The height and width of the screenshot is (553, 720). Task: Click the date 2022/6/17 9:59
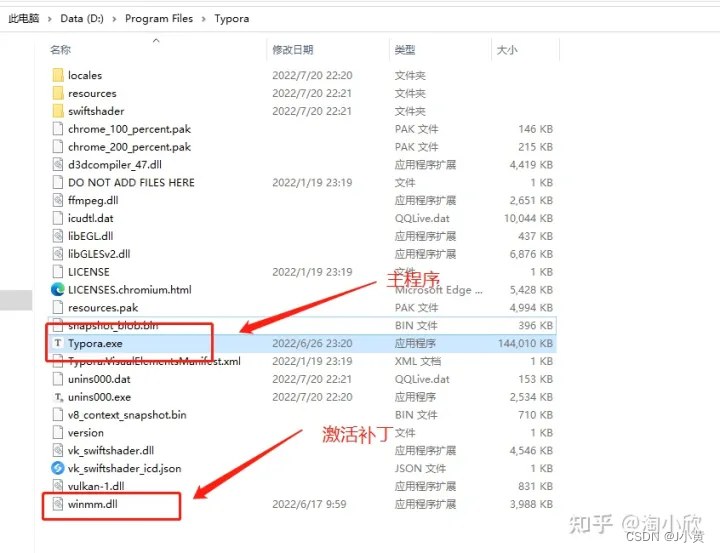point(309,504)
